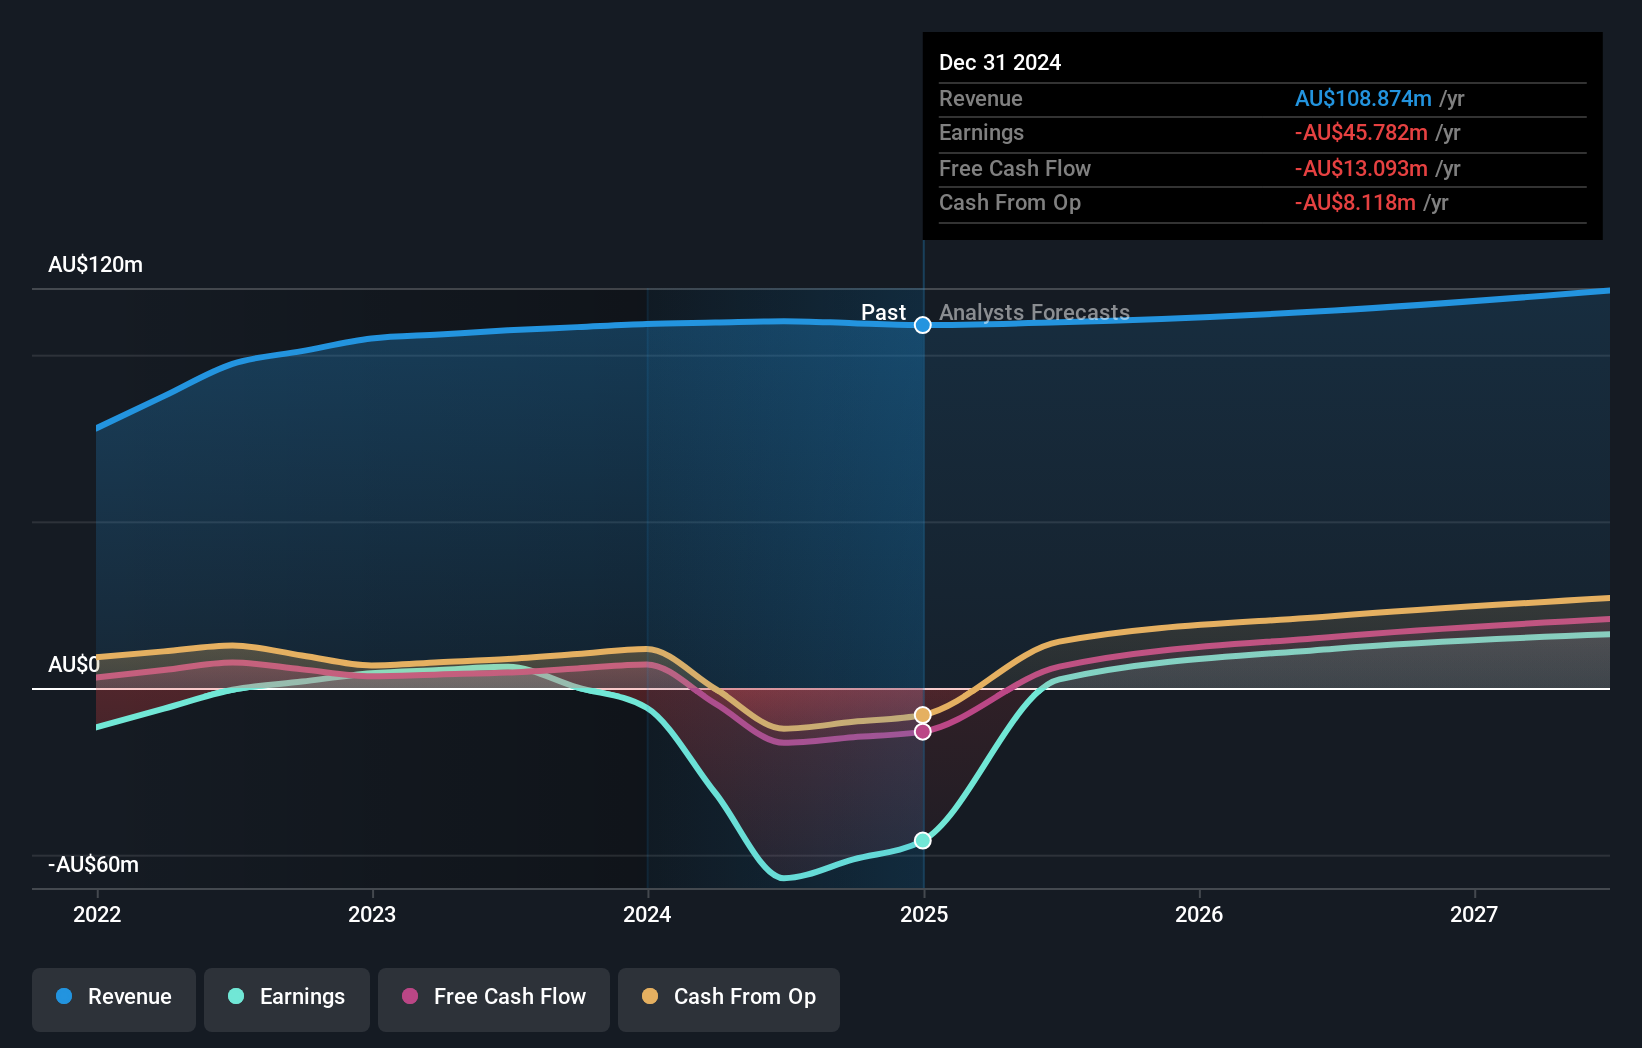Viewport: 1642px width, 1048px height.
Task: Click the 2026 x-axis label
Action: 1199,914
